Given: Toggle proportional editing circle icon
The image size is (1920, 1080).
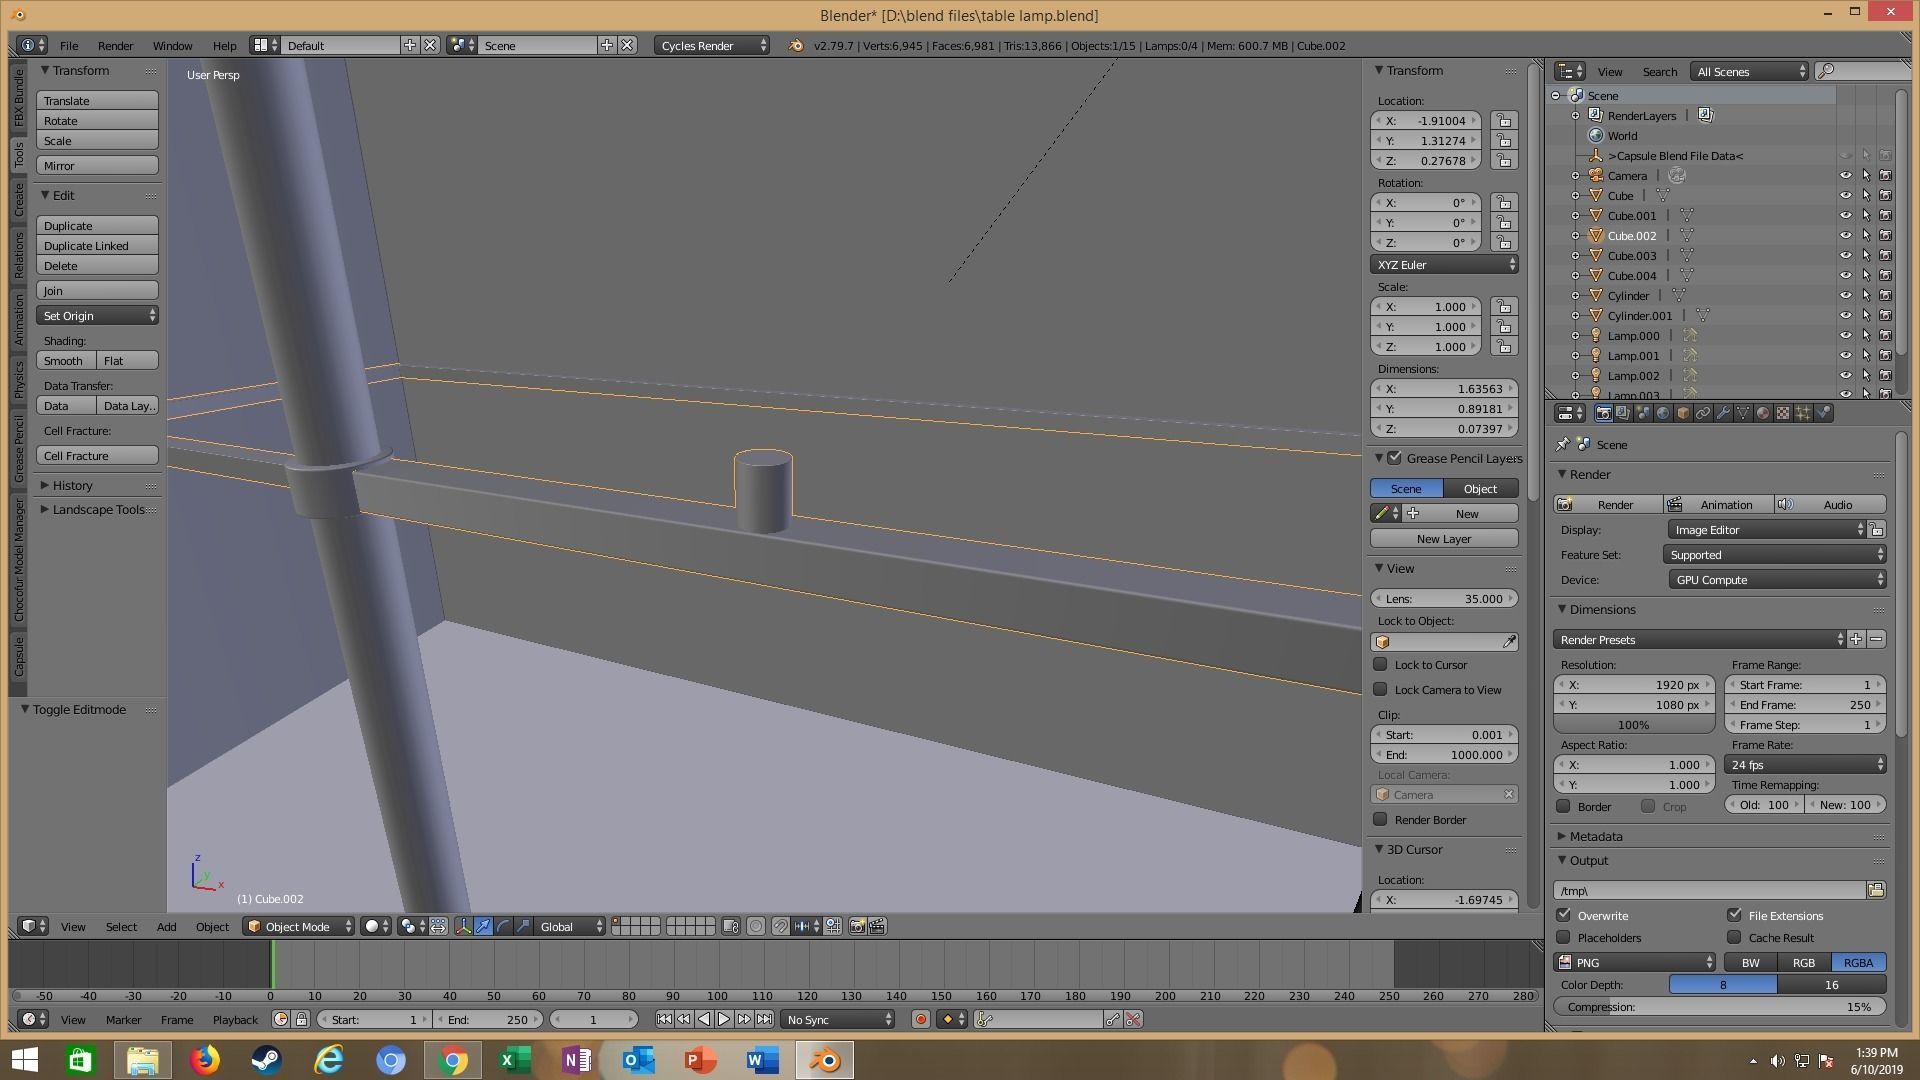Looking at the screenshot, I should [756, 927].
